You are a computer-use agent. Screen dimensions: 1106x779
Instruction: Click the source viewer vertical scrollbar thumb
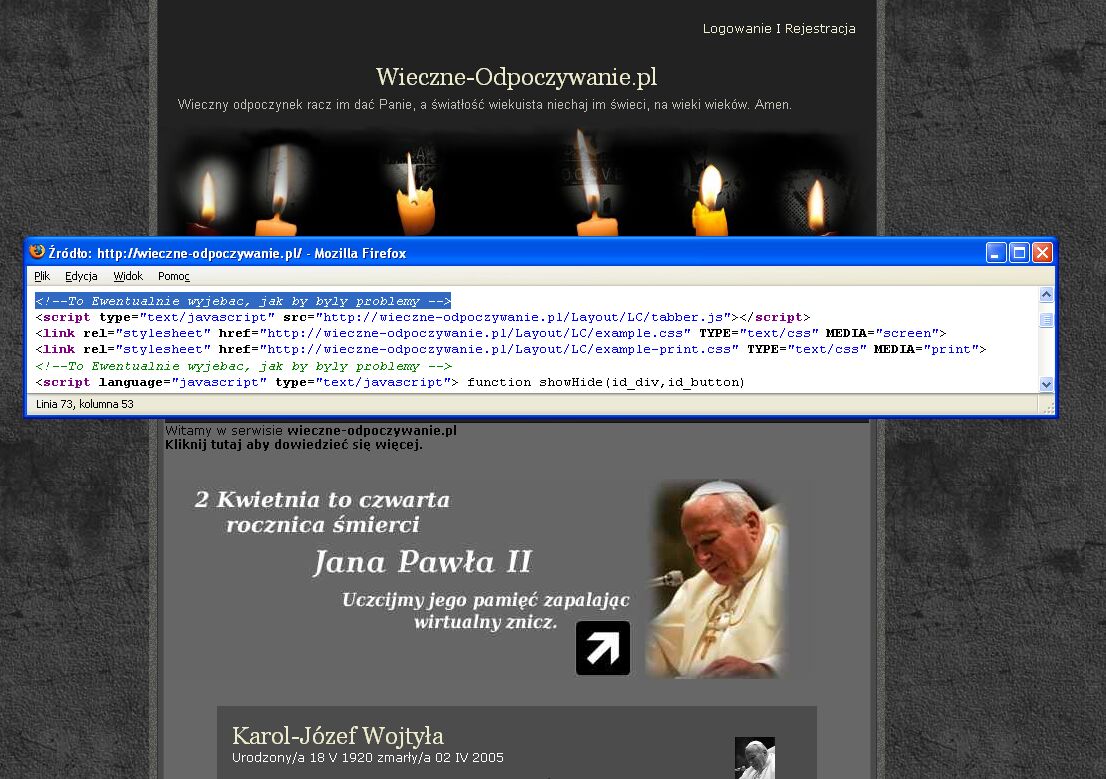point(1046,320)
